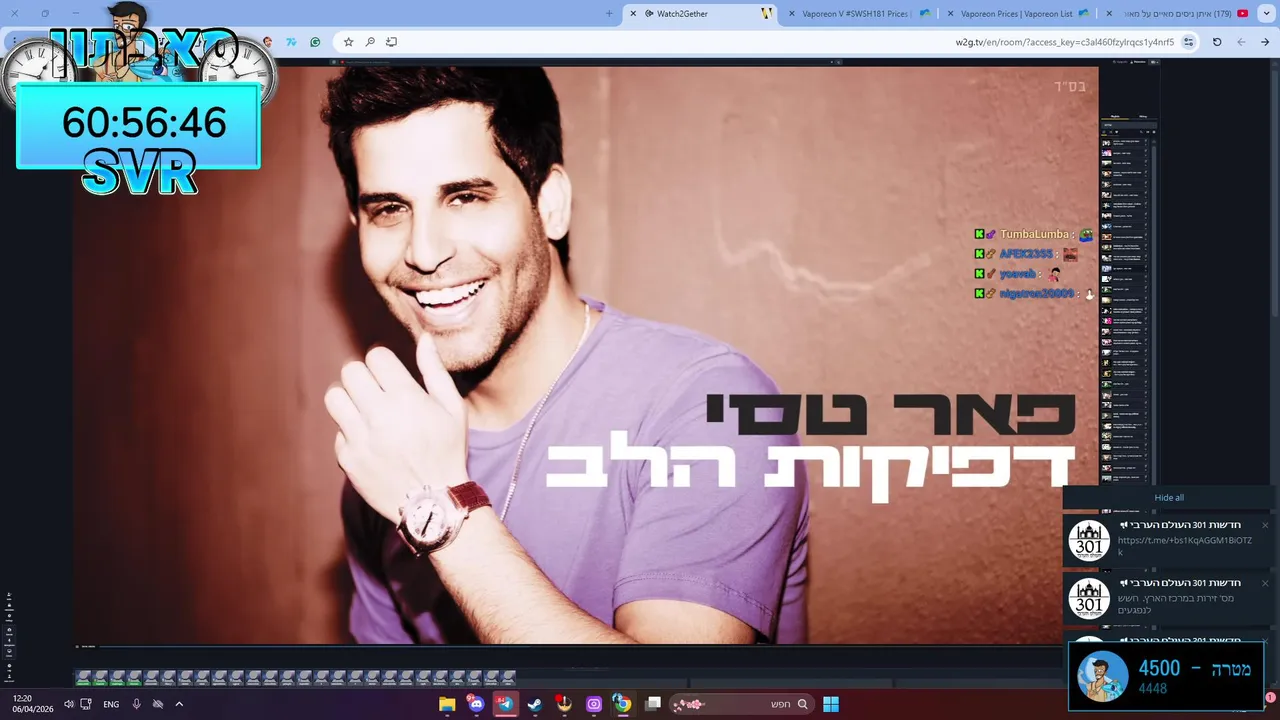Viewport: 1280px width, 720px height.
Task: Open site information icon next to URL
Action: [1188, 42]
